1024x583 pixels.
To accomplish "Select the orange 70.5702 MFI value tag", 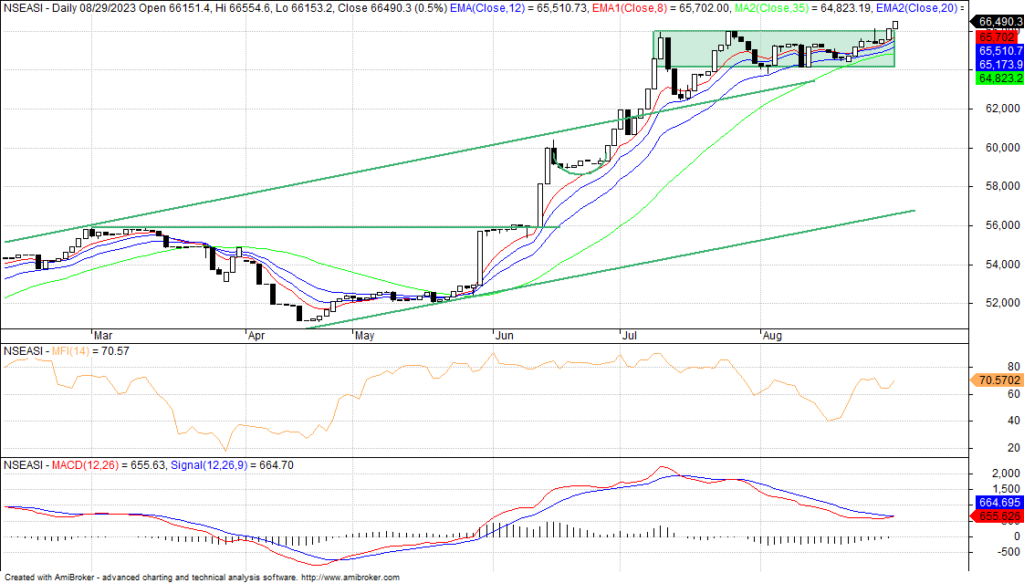I will (x=994, y=380).
